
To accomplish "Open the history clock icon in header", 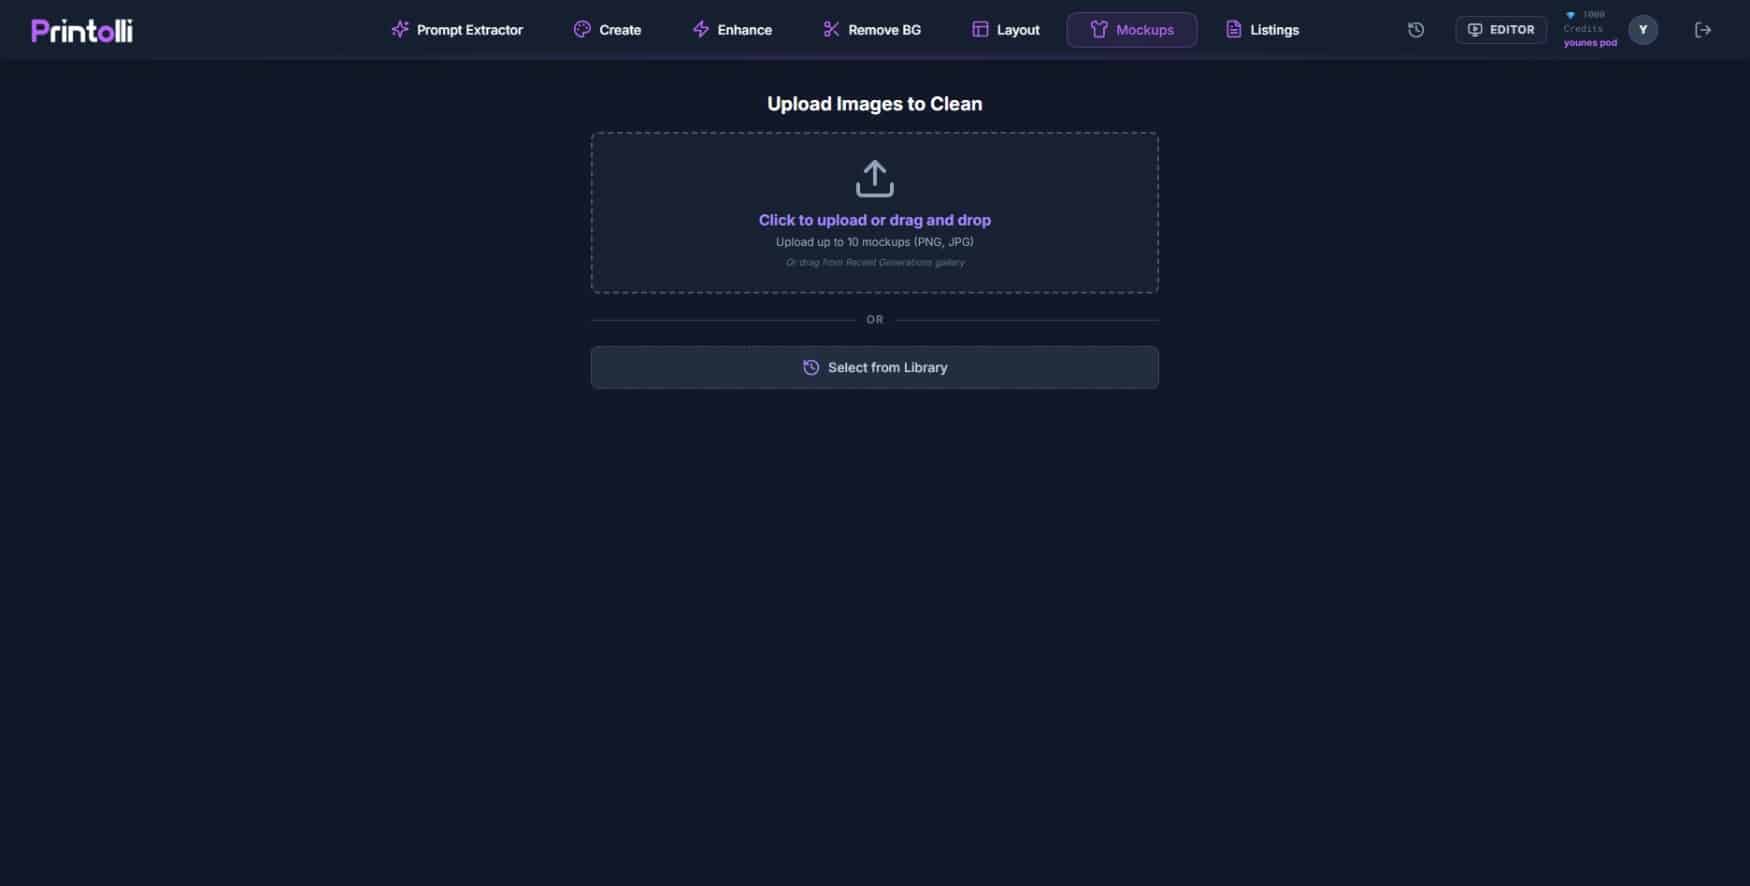I will [x=1416, y=30].
